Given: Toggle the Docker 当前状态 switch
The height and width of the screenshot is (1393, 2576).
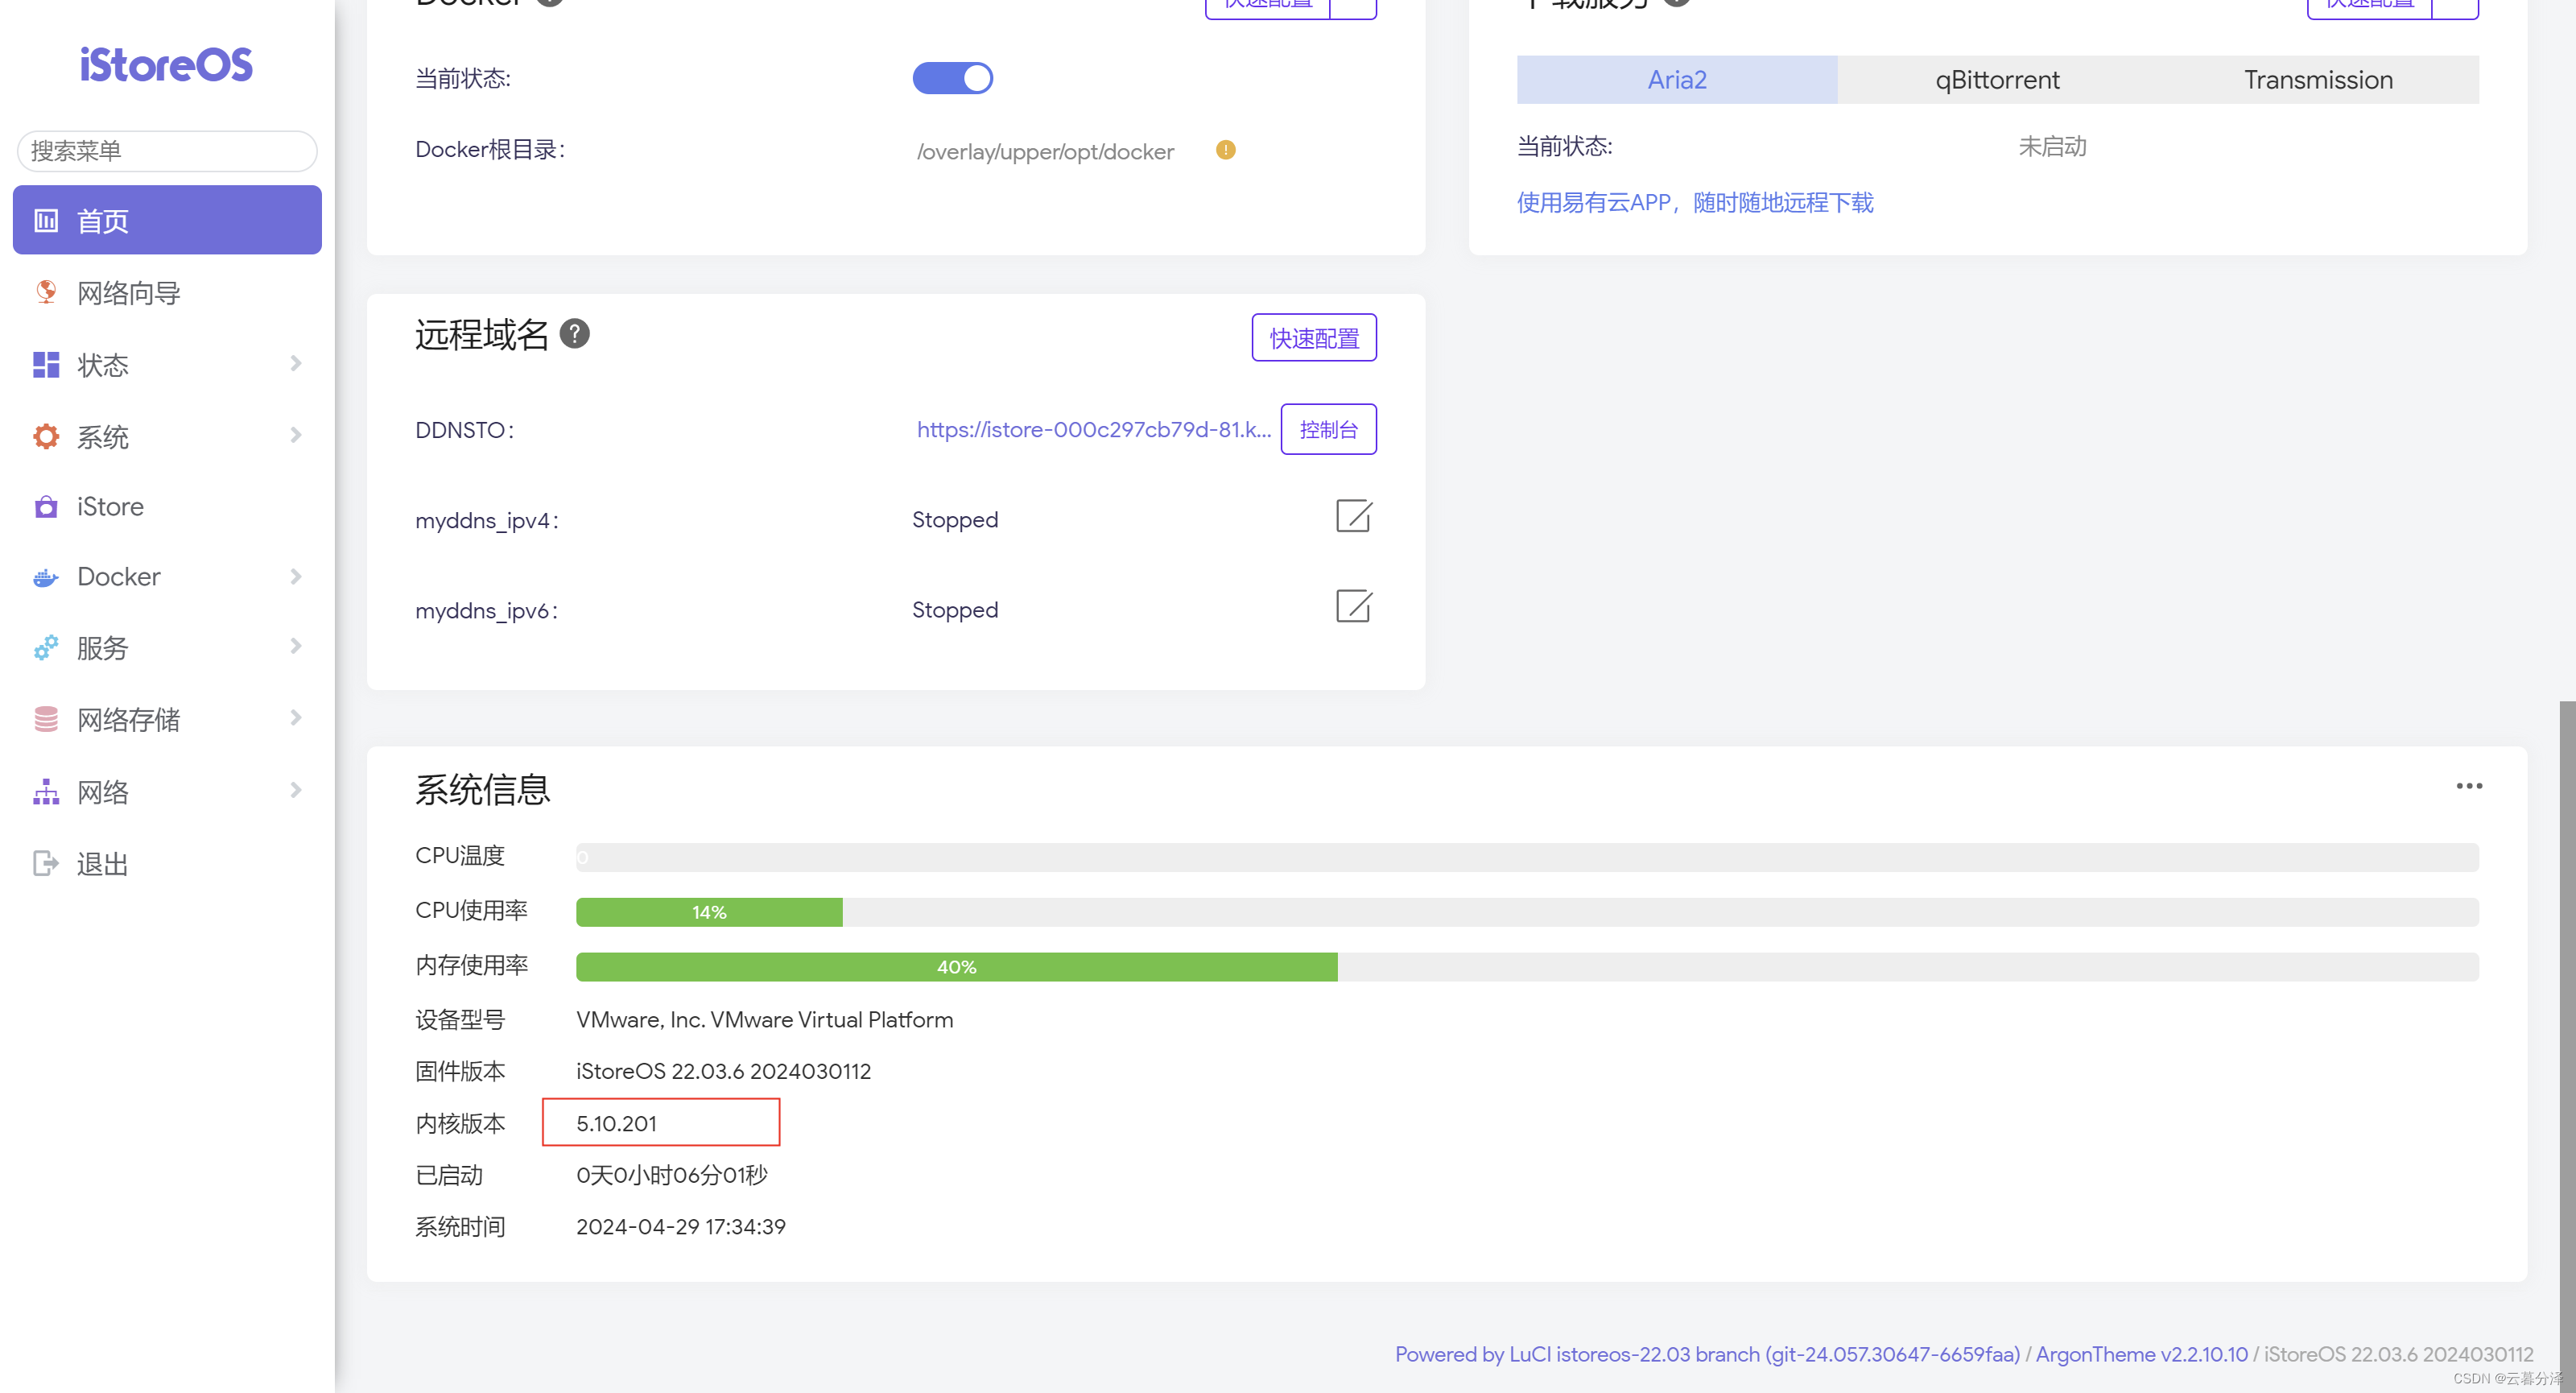Looking at the screenshot, I should click(952, 78).
